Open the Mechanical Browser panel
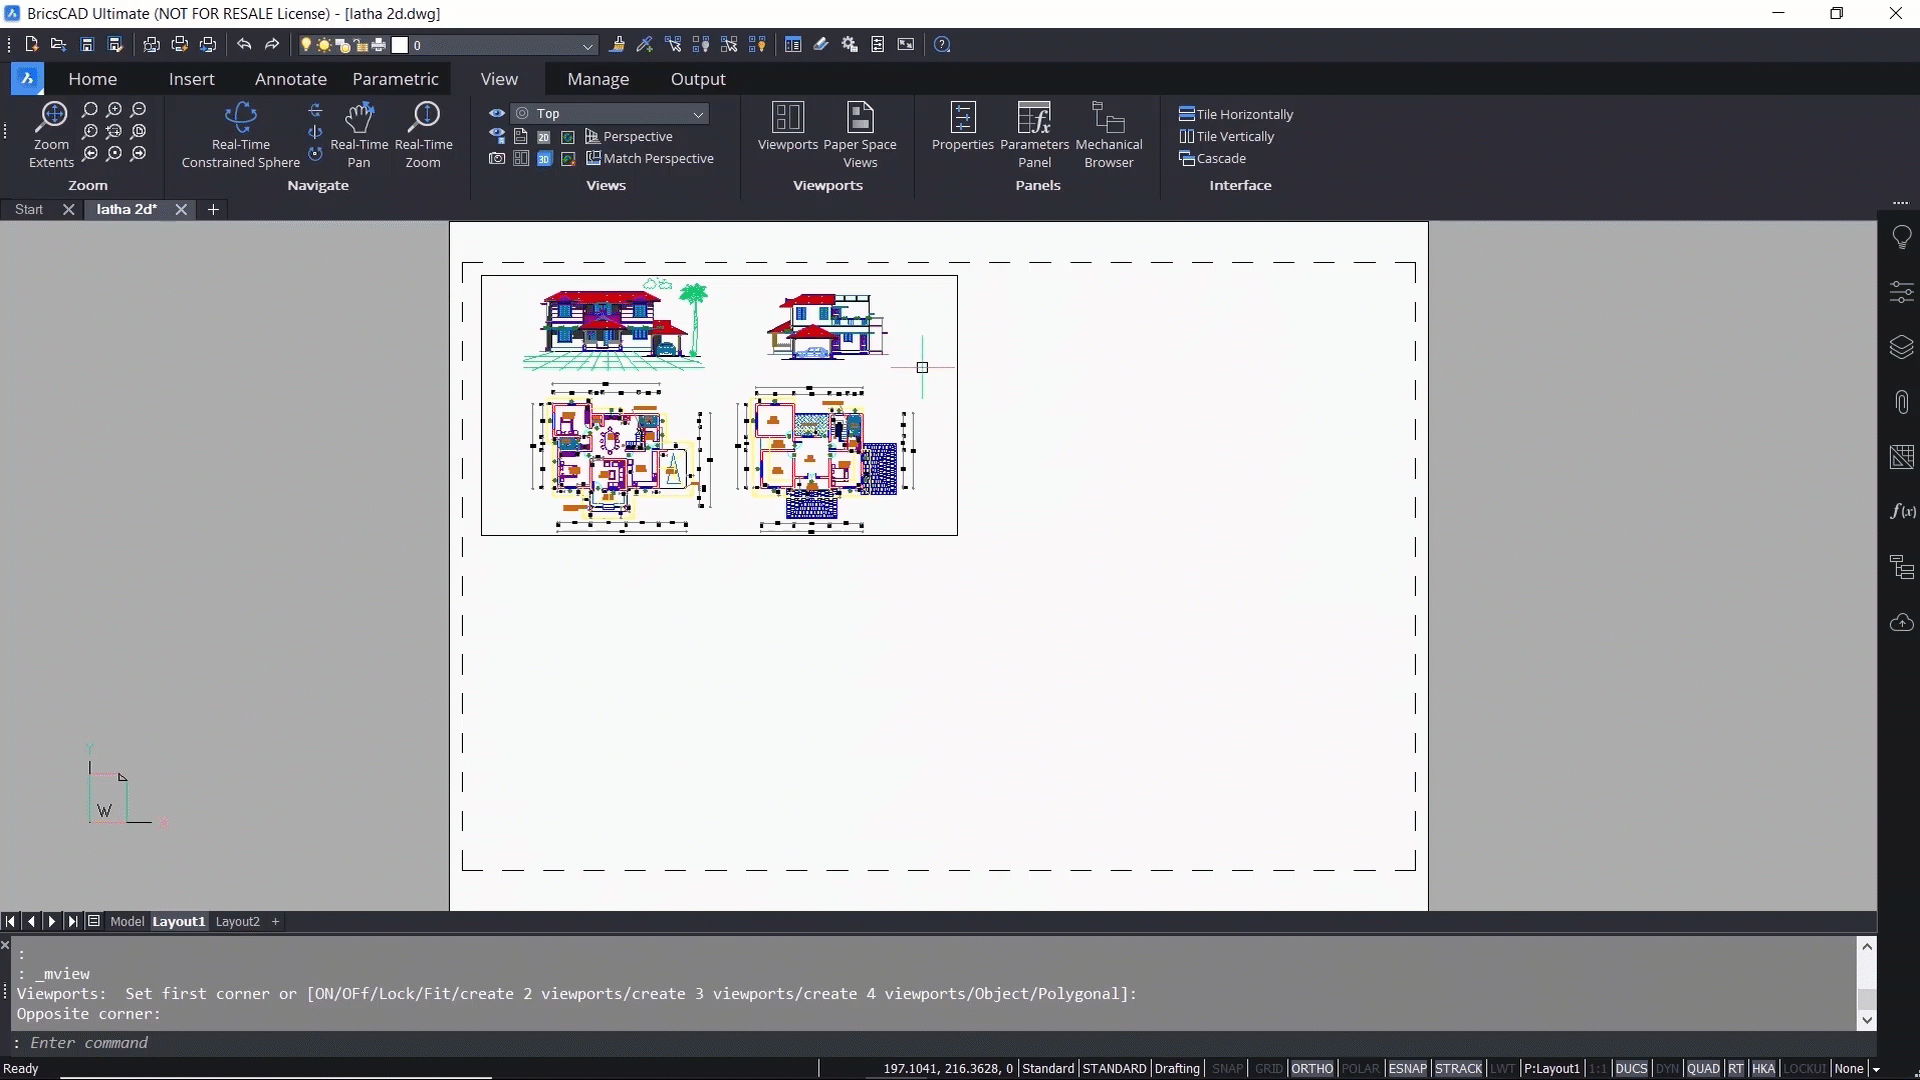Screen dimensions: 1920x1080 coord(1108,118)
